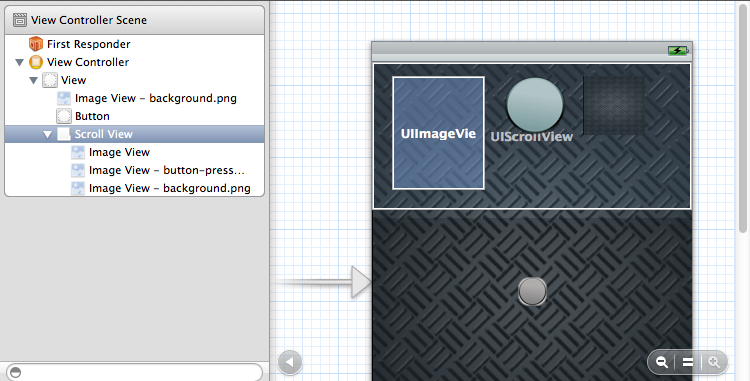Select the Button row in outline
The width and height of the screenshot is (750, 381).
(x=134, y=116)
